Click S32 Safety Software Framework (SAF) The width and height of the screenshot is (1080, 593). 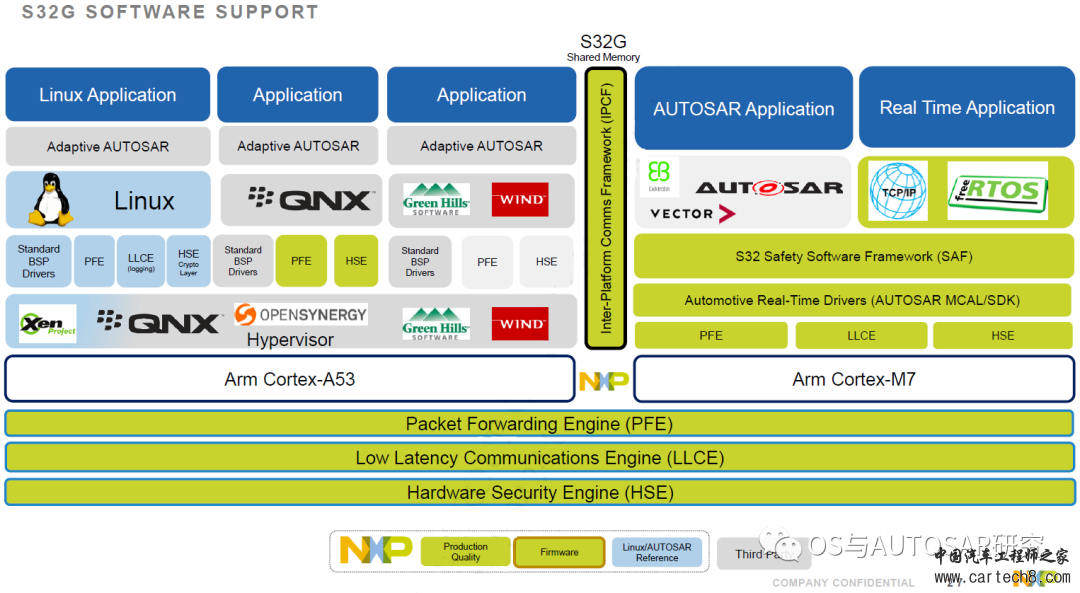click(x=853, y=256)
